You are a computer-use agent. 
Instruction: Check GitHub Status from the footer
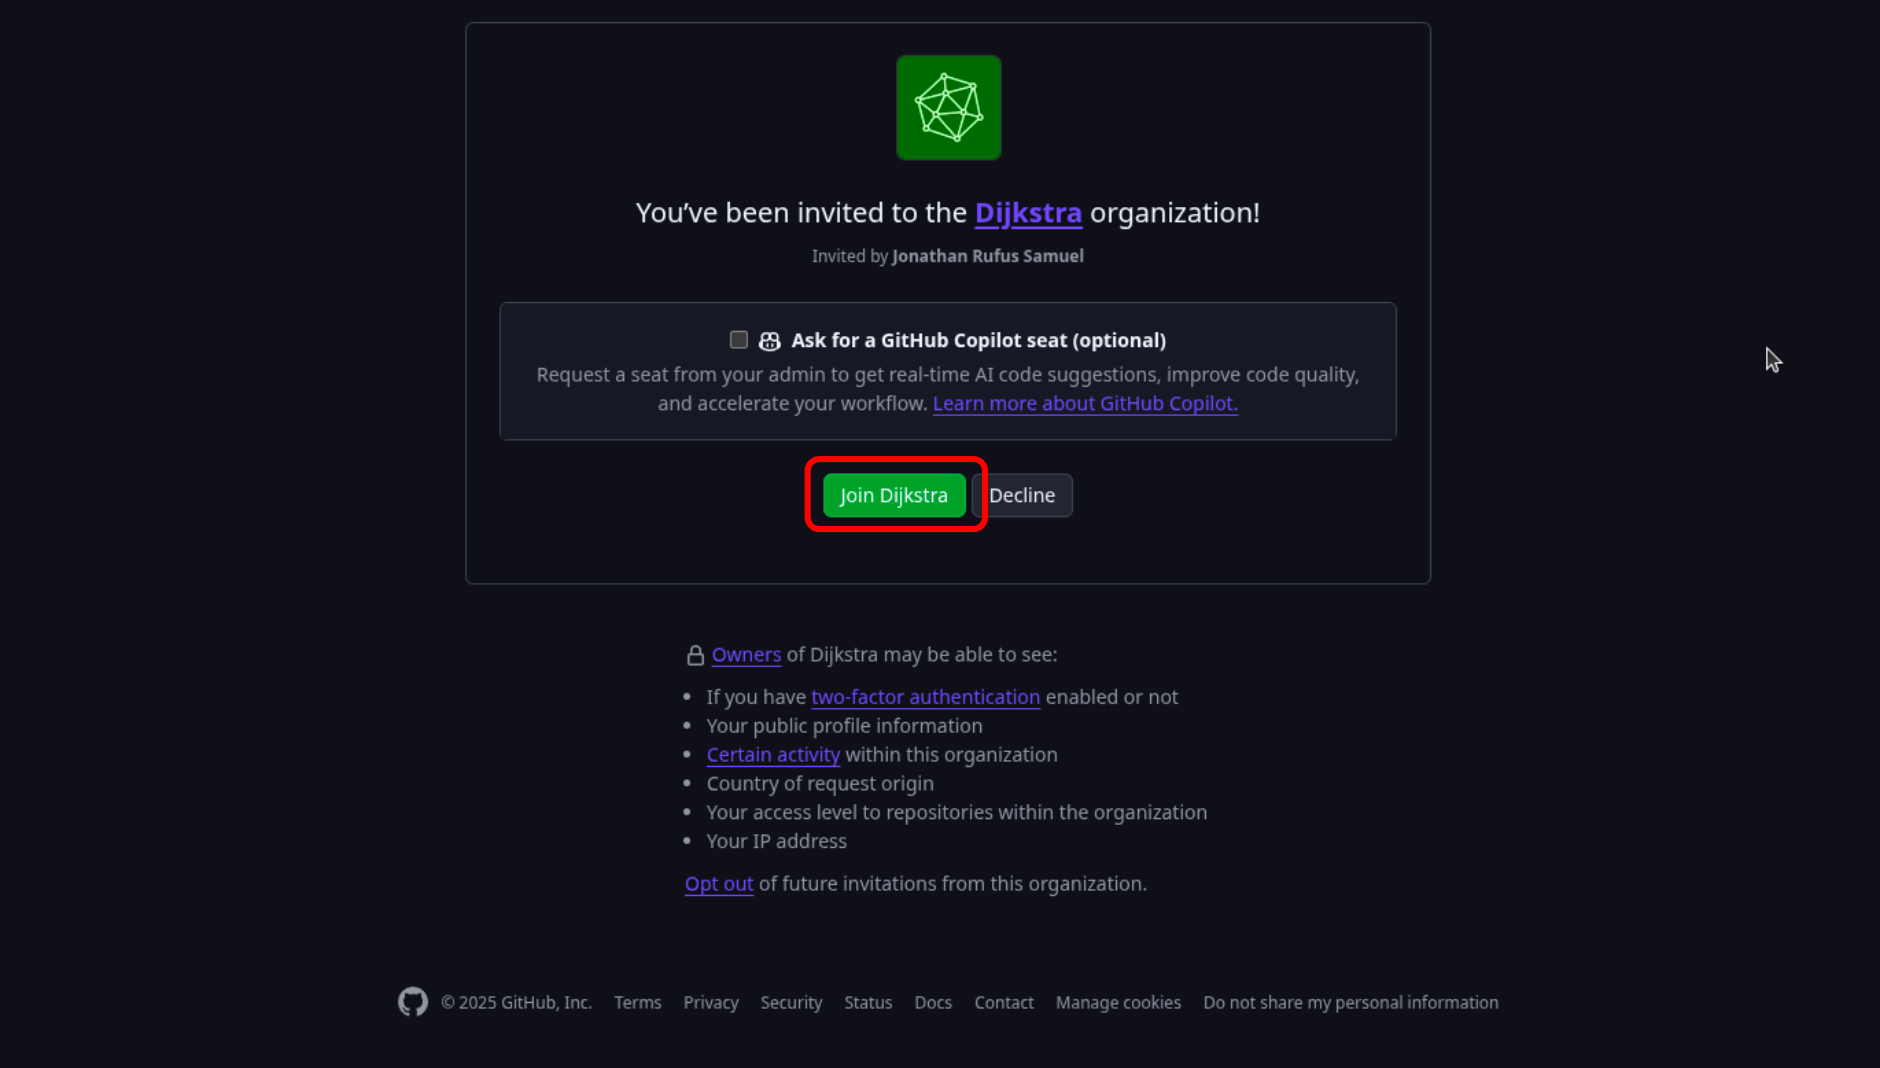pyautogui.click(x=867, y=1002)
